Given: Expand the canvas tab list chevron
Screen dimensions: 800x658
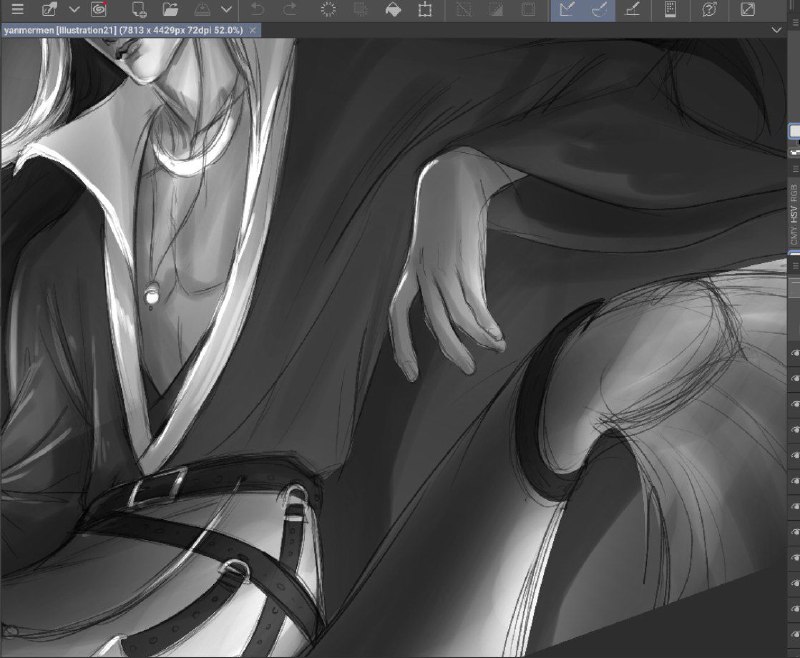Looking at the screenshot, I should [776, 30].
